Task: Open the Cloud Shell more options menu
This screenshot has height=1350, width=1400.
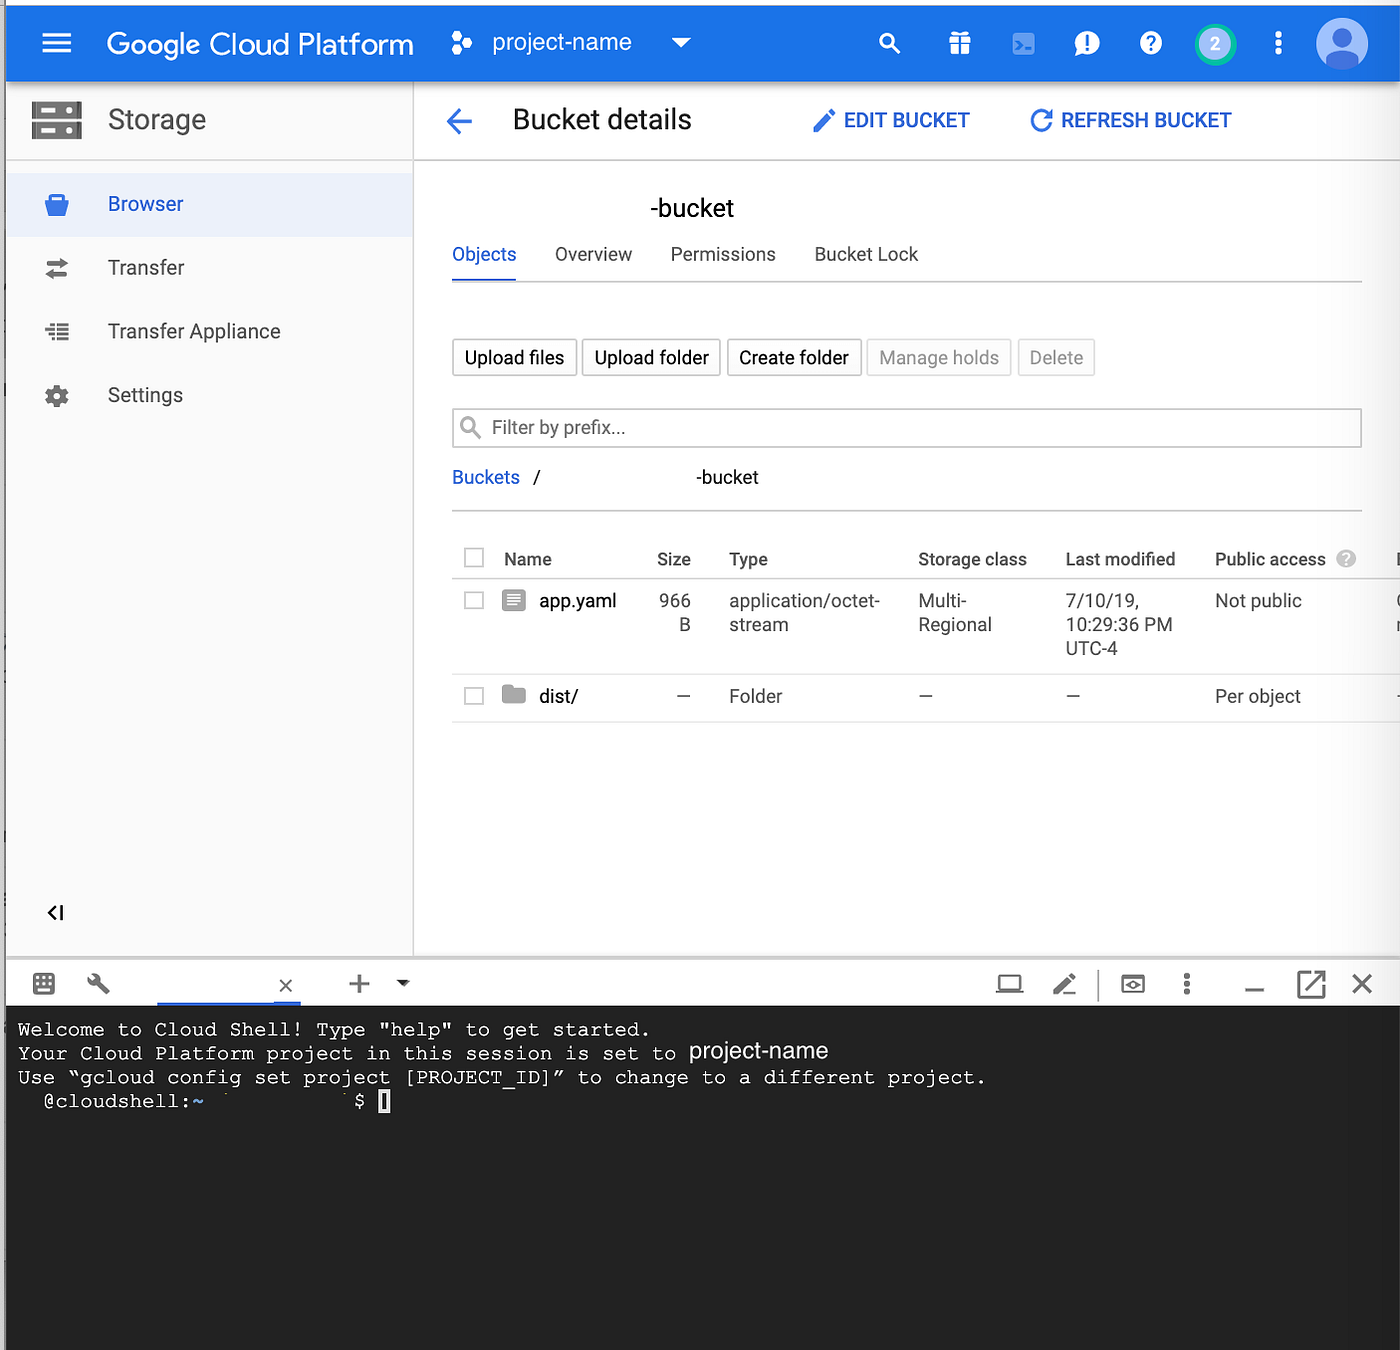Action: [x=1186, y=984]
